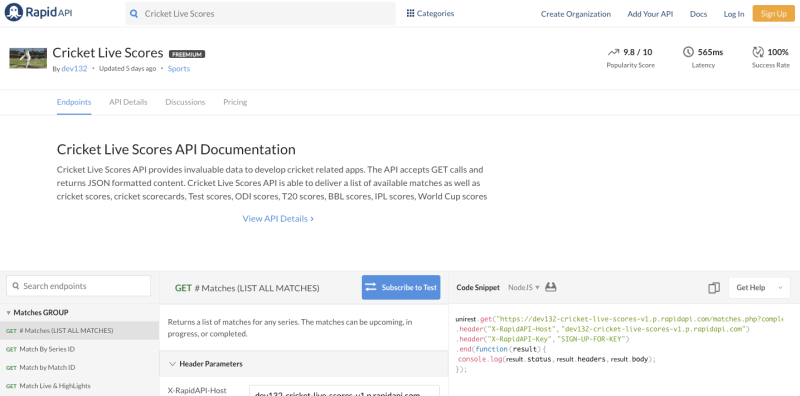Open the Categories menu
Viewport: 800px width, 396px height.
430,13
